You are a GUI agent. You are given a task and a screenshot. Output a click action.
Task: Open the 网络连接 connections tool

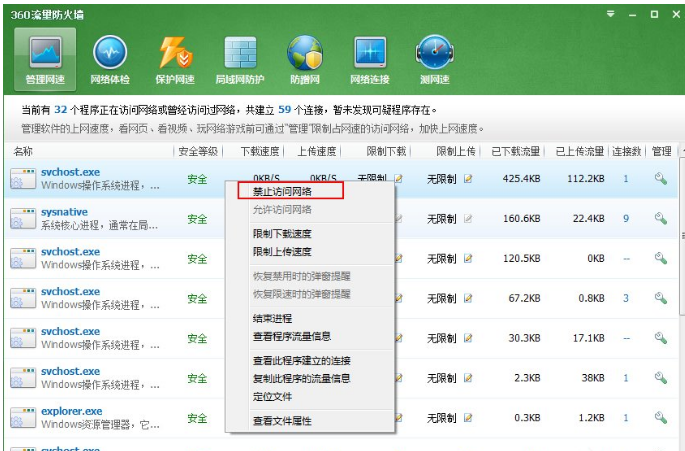coord(370,59)
